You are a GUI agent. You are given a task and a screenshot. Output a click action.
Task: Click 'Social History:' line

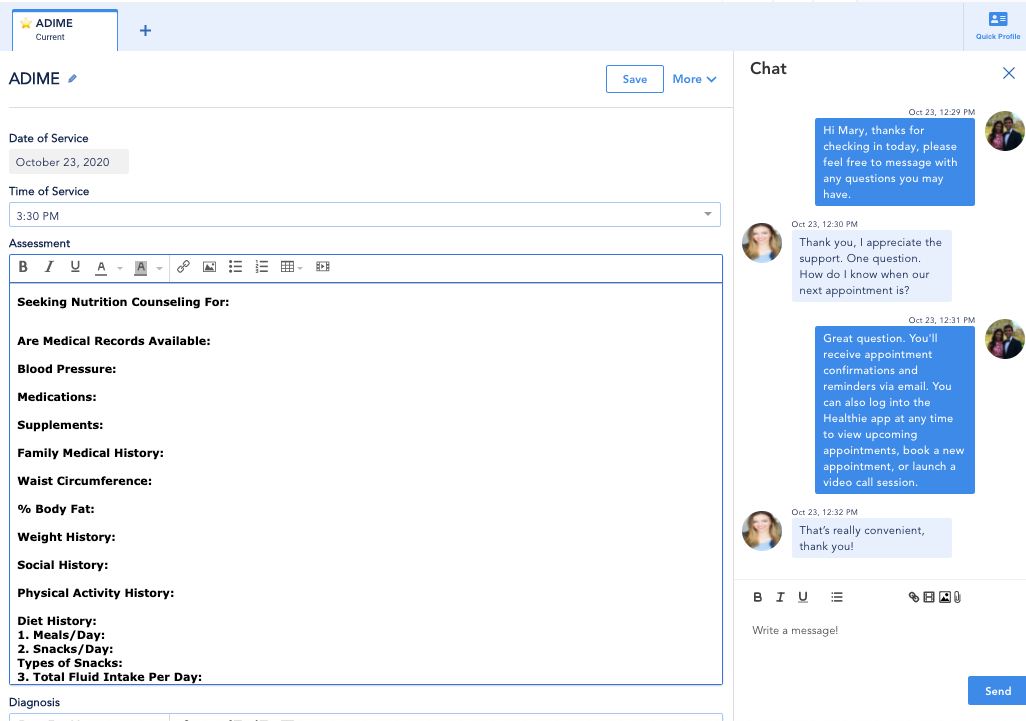pos(63,565)
